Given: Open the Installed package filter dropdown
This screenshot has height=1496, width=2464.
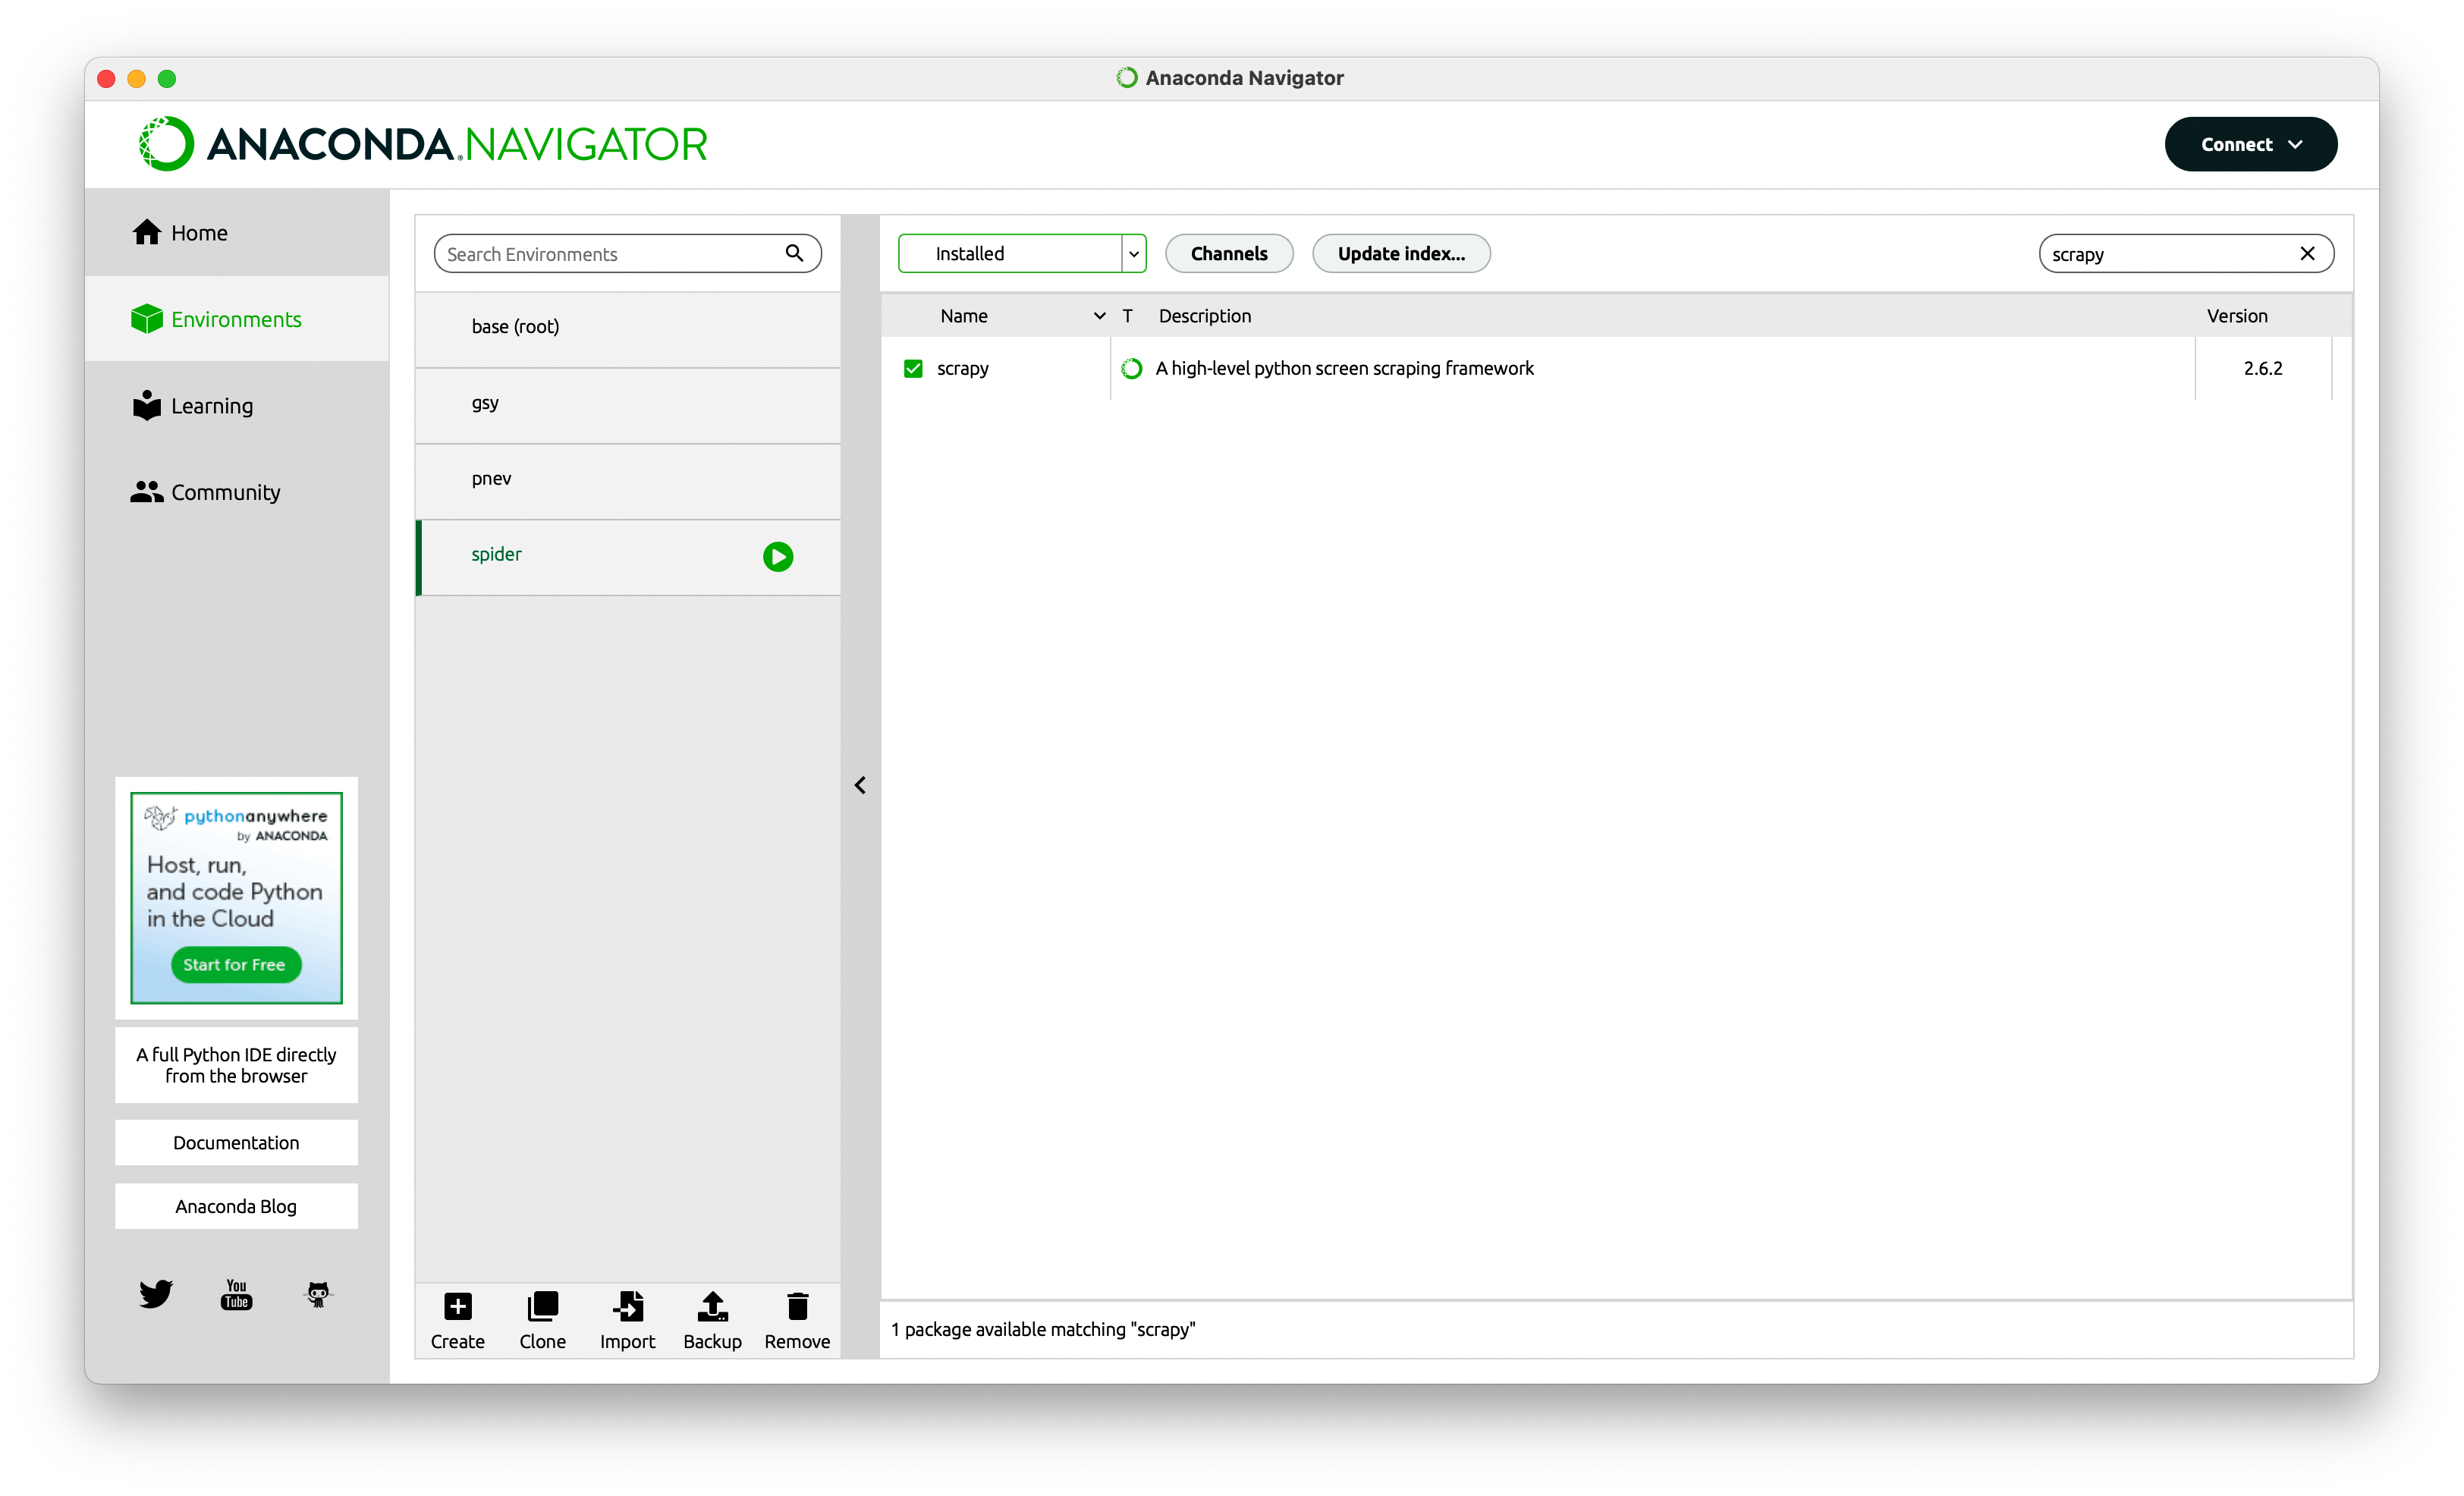Looking at the screenshot, I should (x=1022, y=253).
